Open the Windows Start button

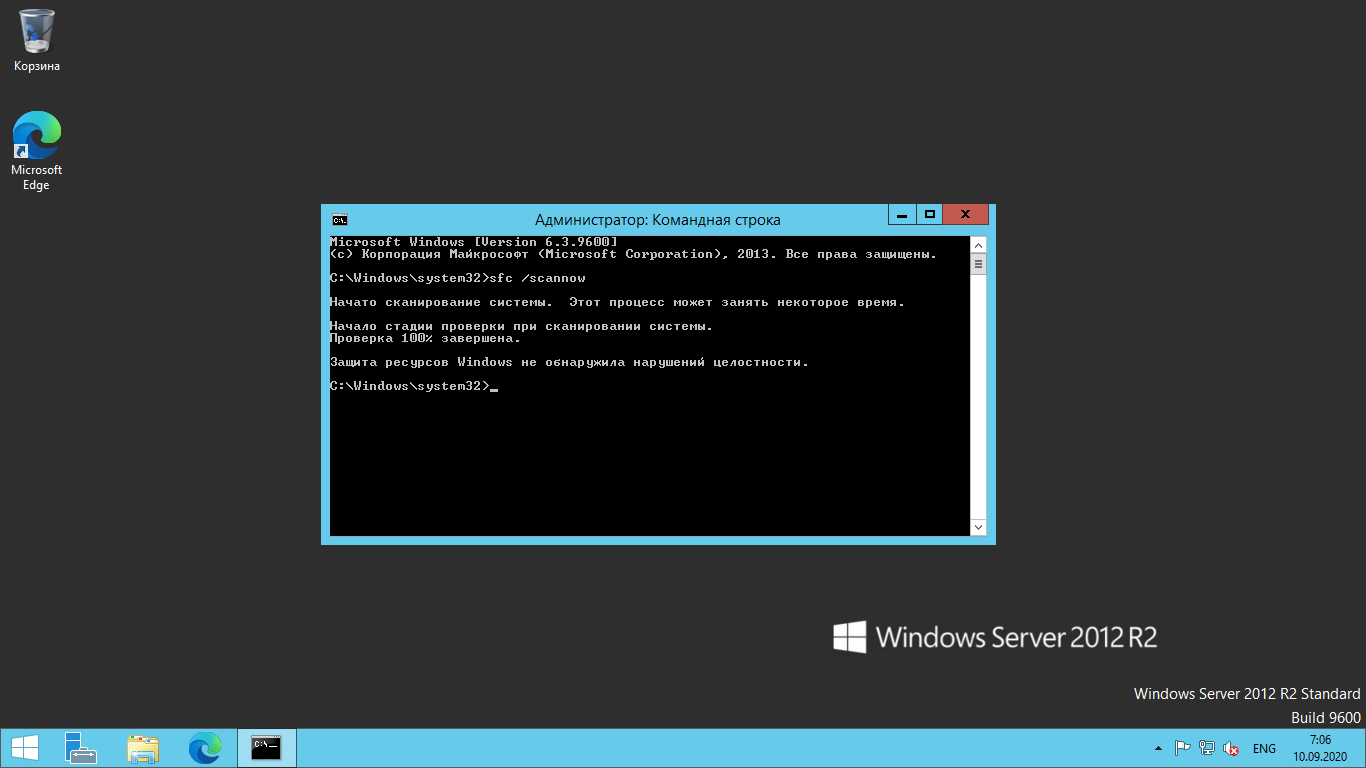coord(24,748)
